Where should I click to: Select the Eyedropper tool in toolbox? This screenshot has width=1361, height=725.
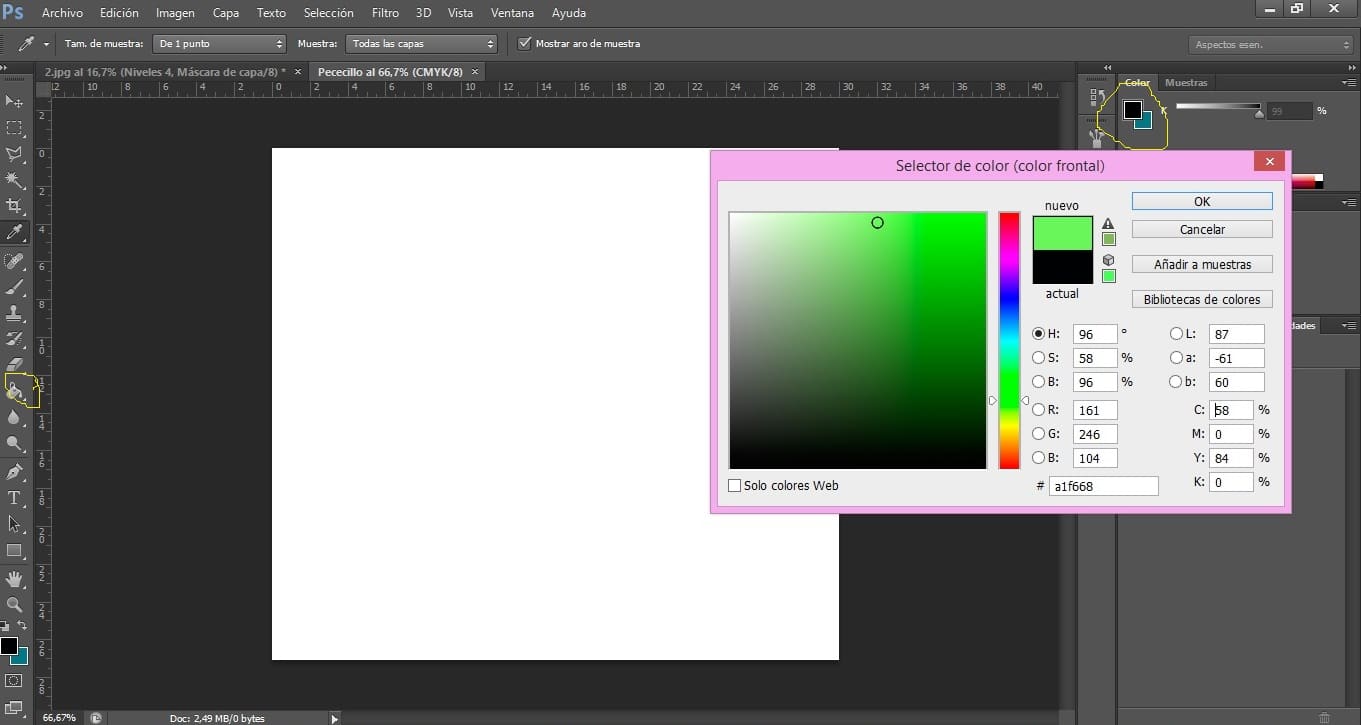pyautogui.click(x=14, y=233)
